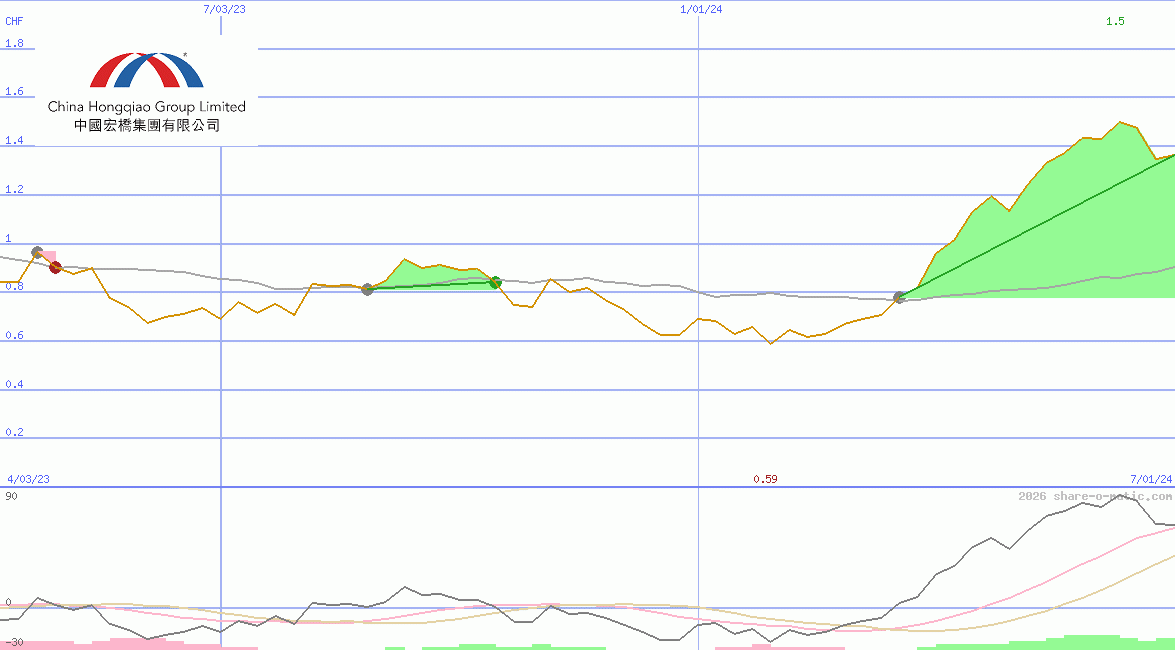Click the 7/01/24 end date label

(1150, 479)
